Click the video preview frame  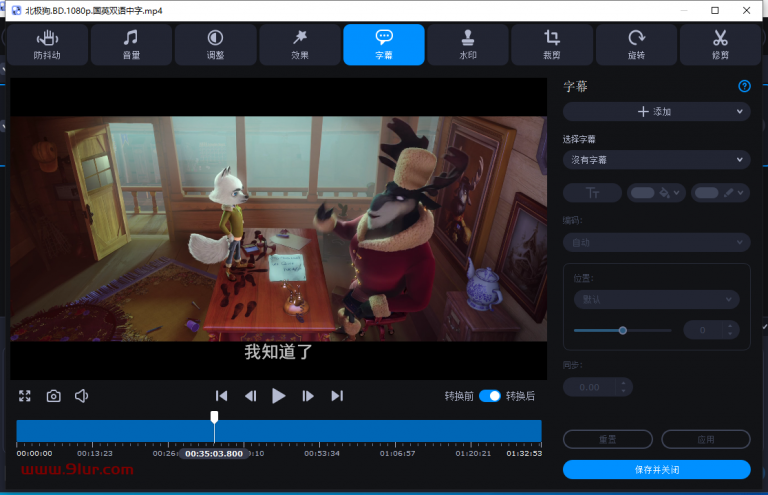279,228
